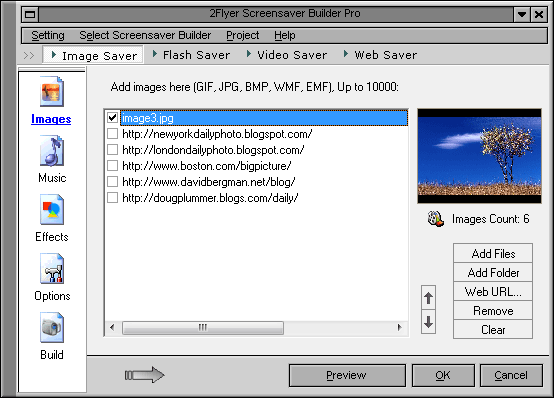Open the Effects section icon
Image resolution: width=554 pixels, height=398 pixels.
(52, 210)
